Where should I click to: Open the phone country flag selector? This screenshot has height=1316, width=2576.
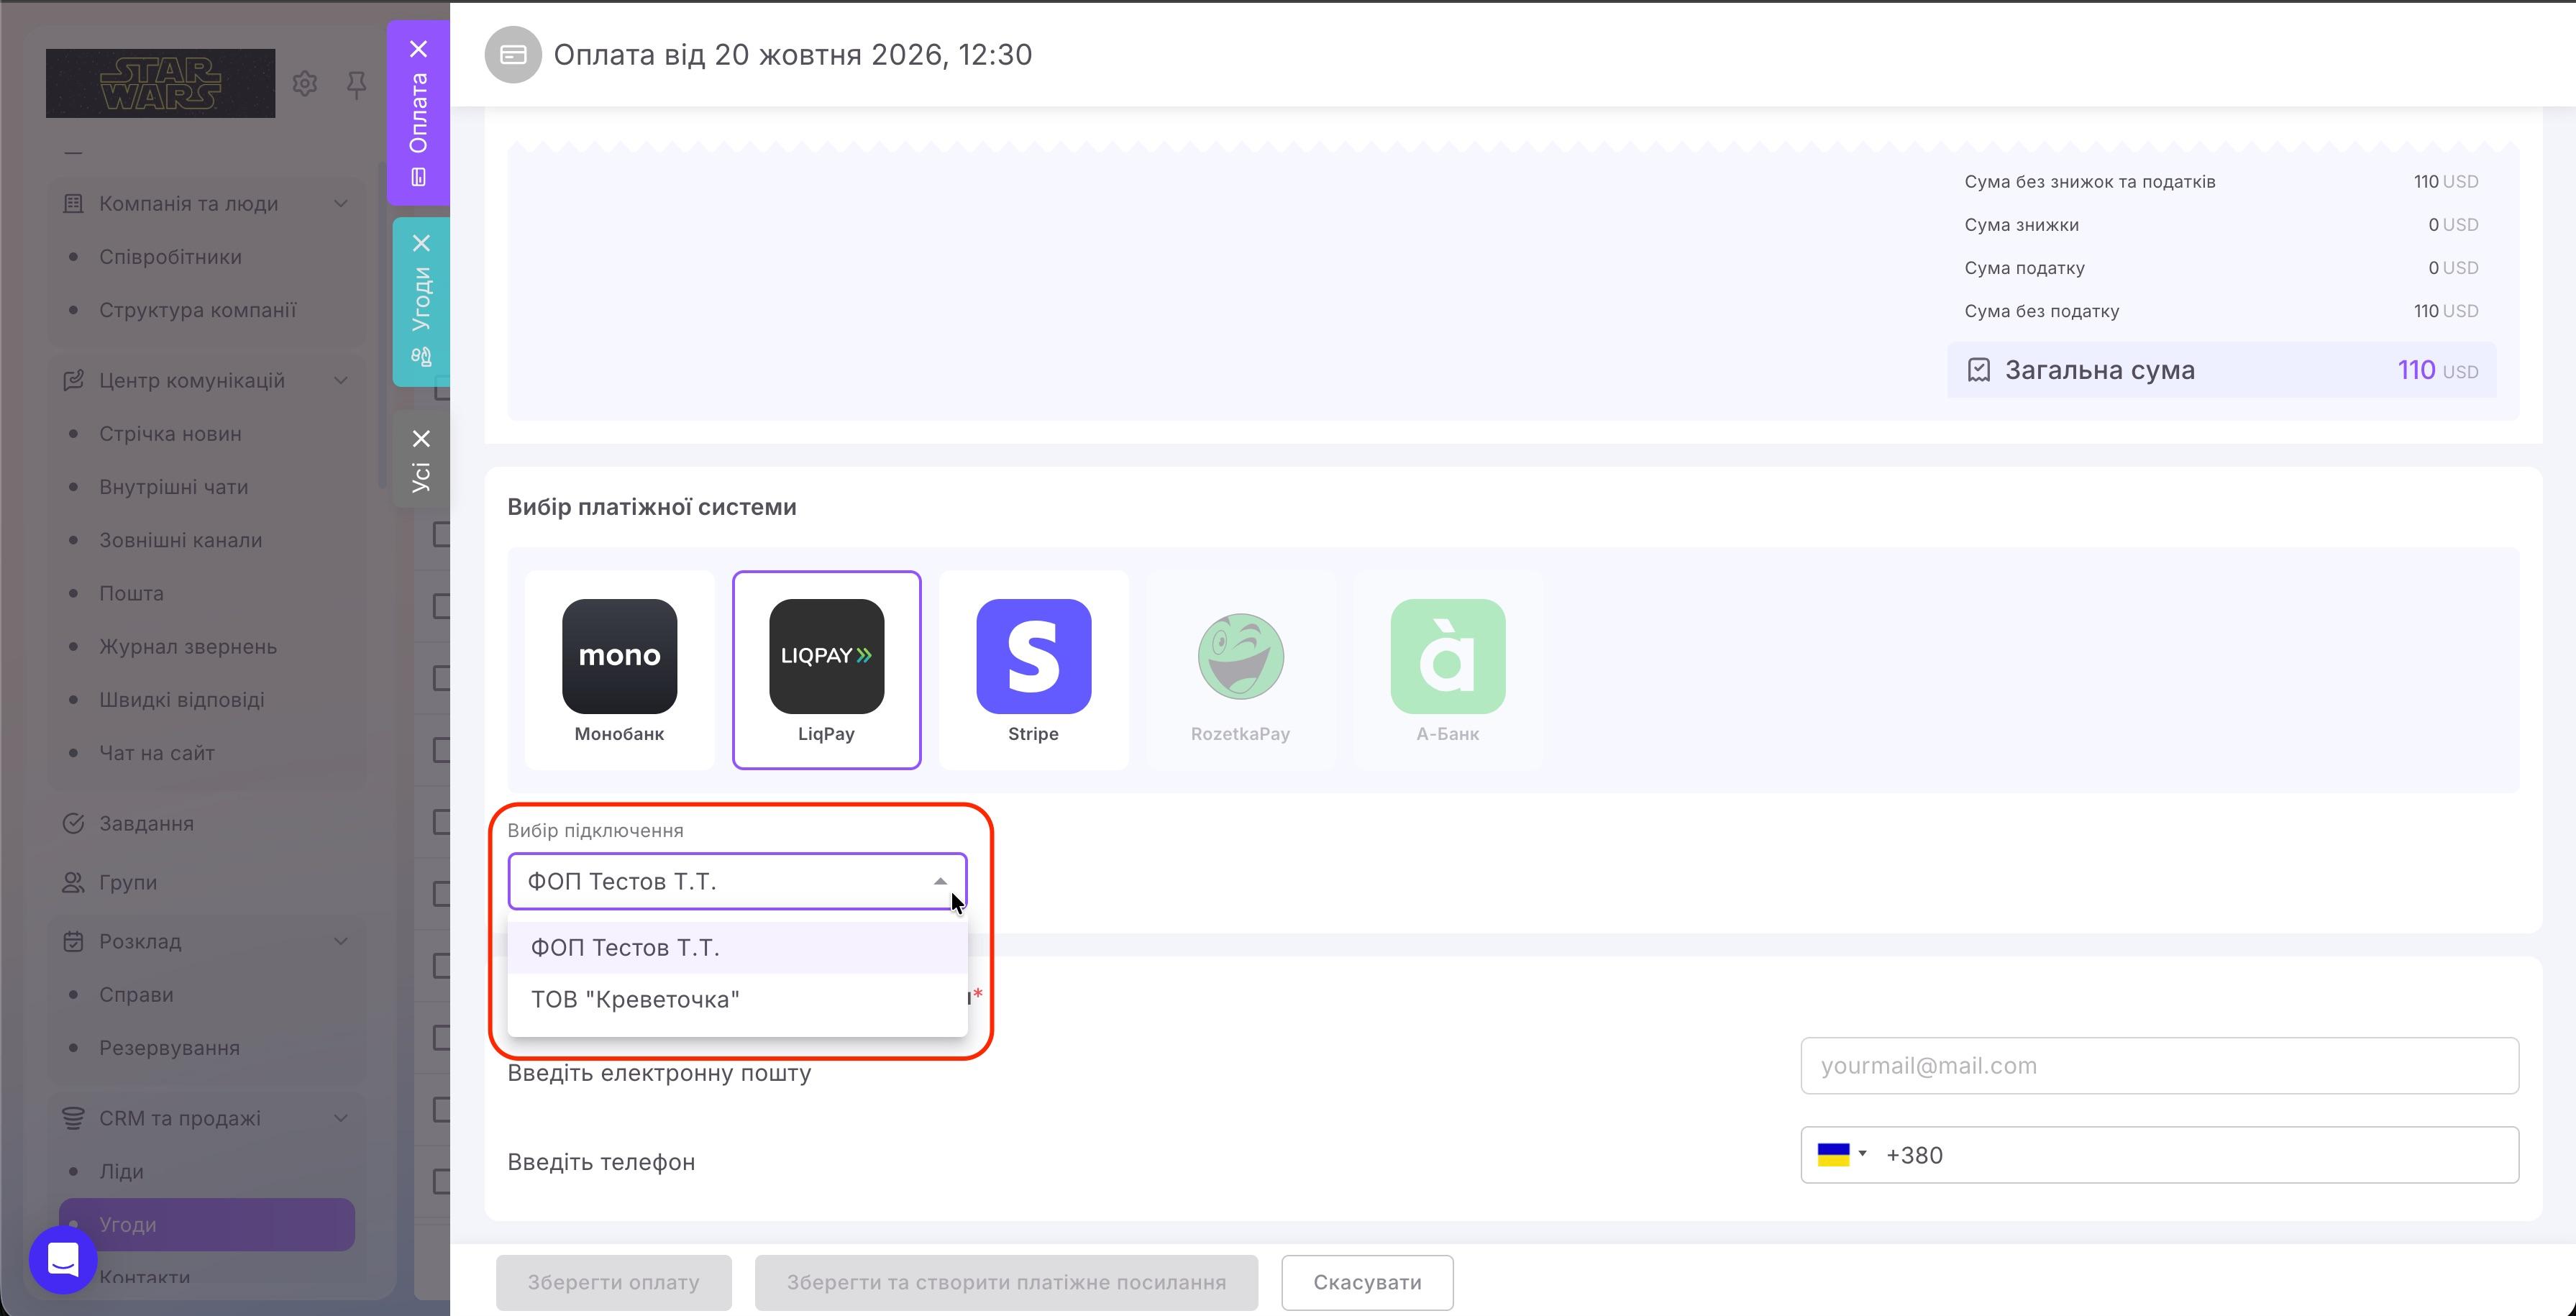pos(1841,1154)
